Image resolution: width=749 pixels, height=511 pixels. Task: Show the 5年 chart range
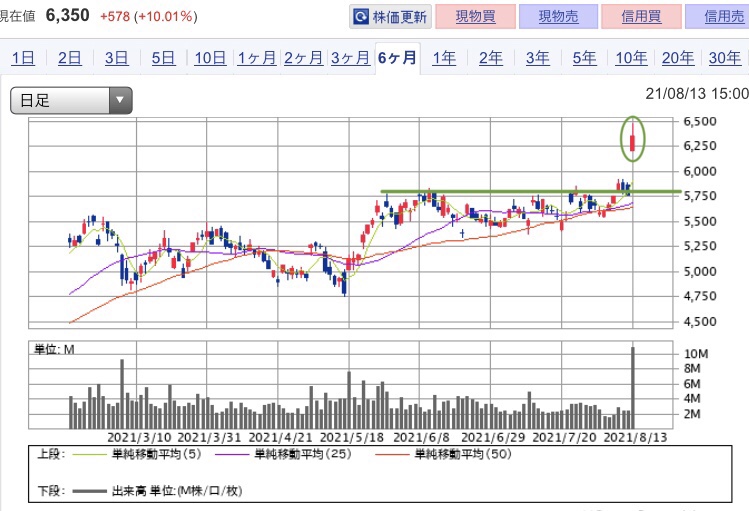point(584,58)
